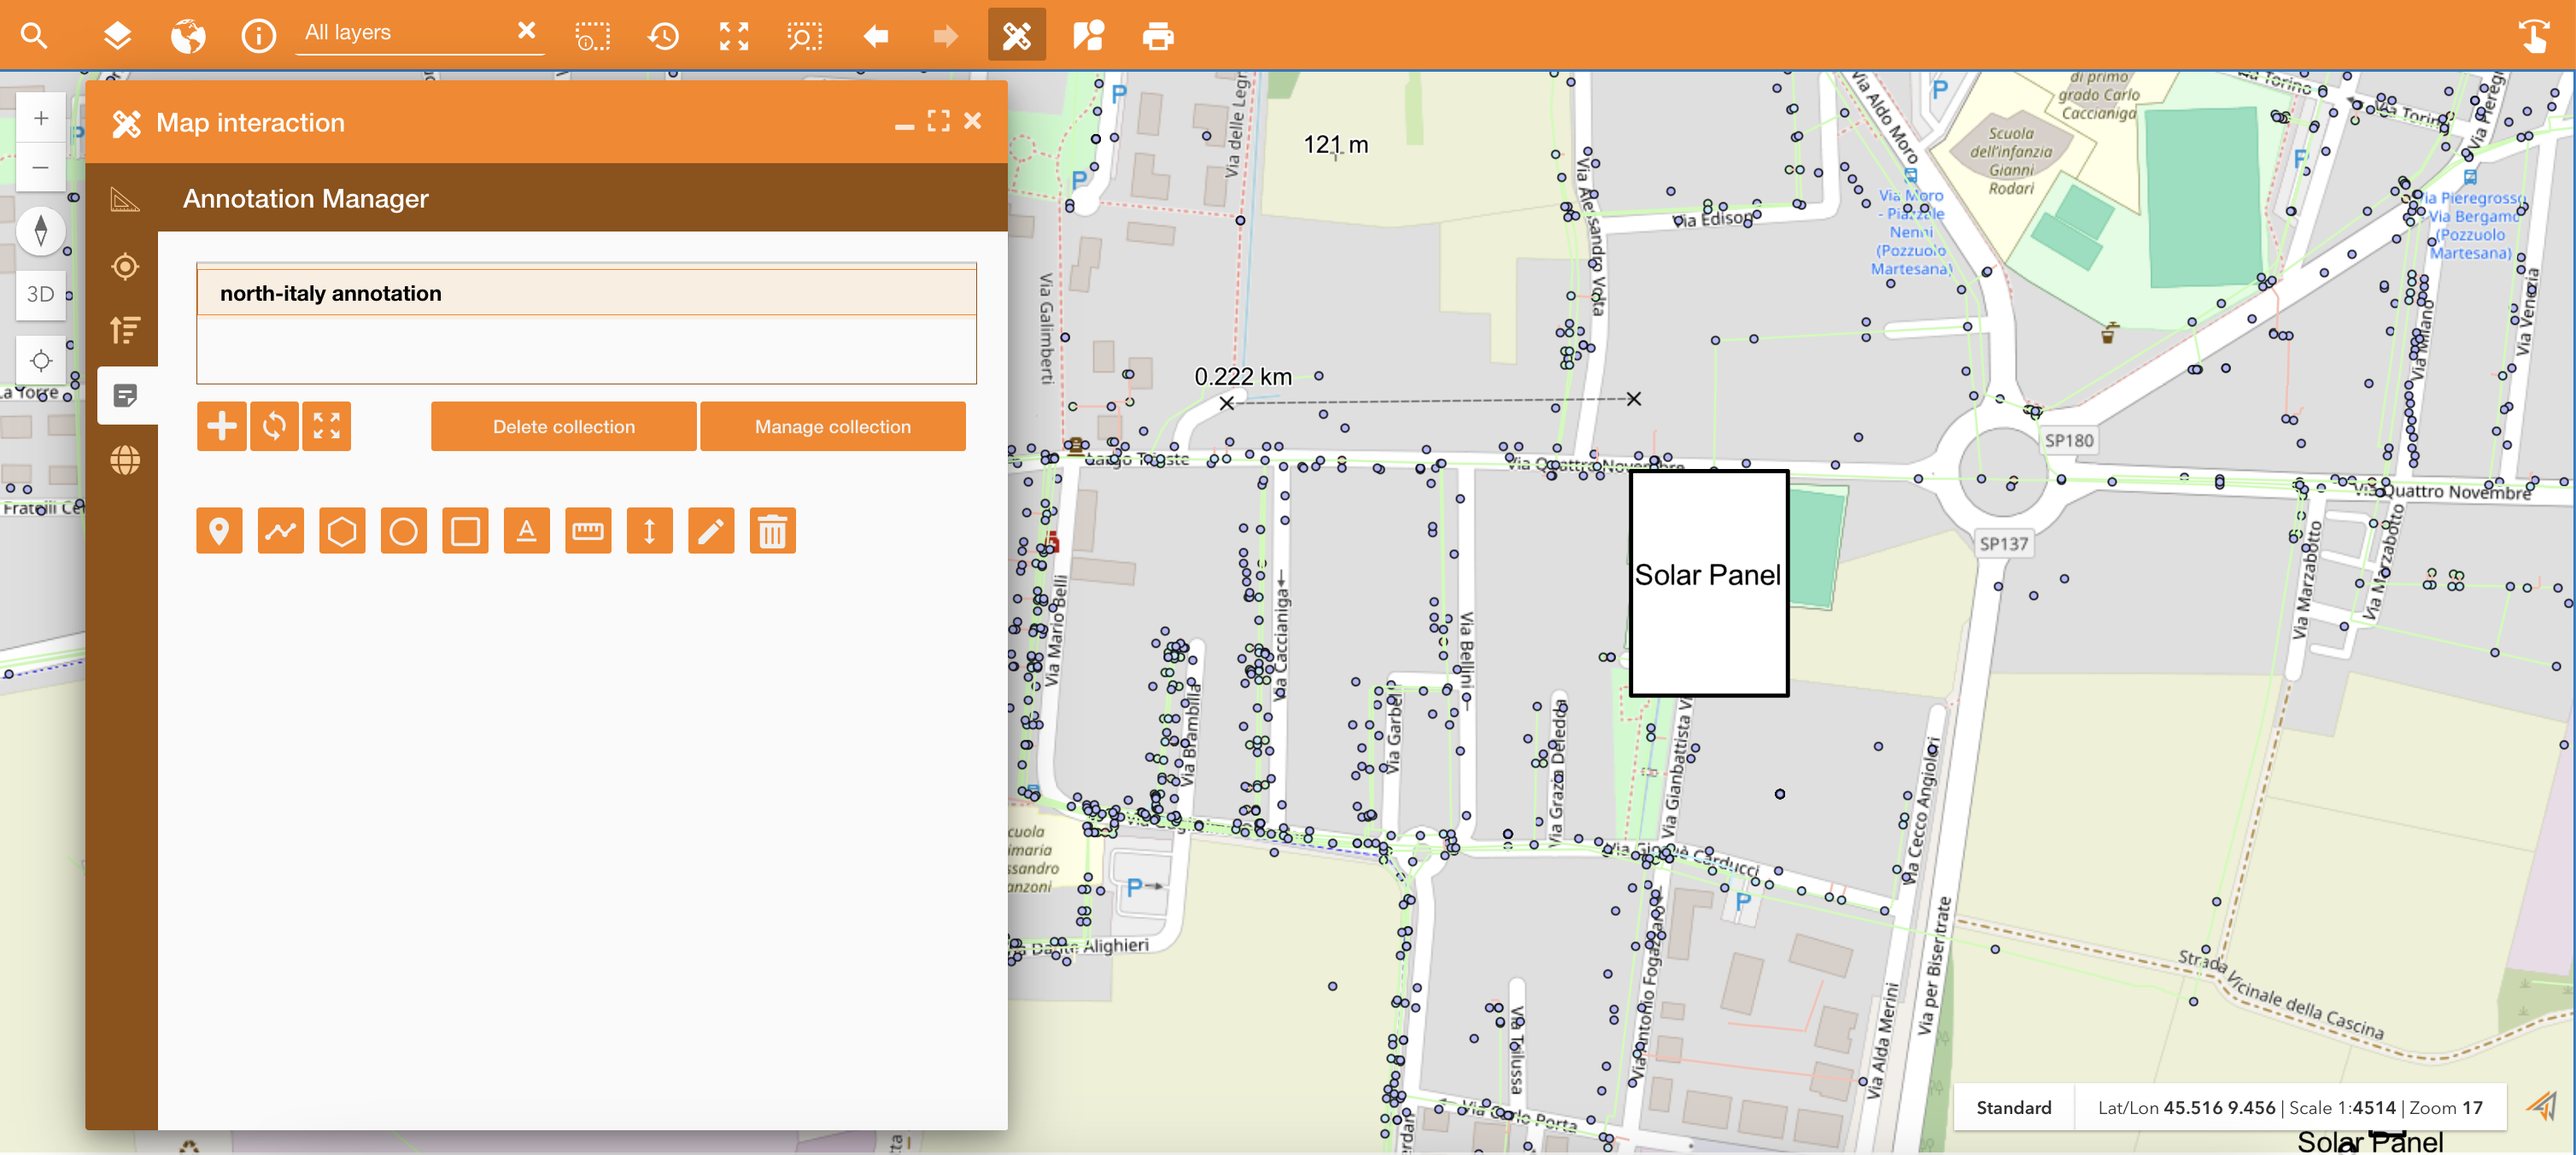Image resolution: width=2576 pixels, height=1155 pixels.
Task: Open the measurement triangle tab
Action: 125,200
